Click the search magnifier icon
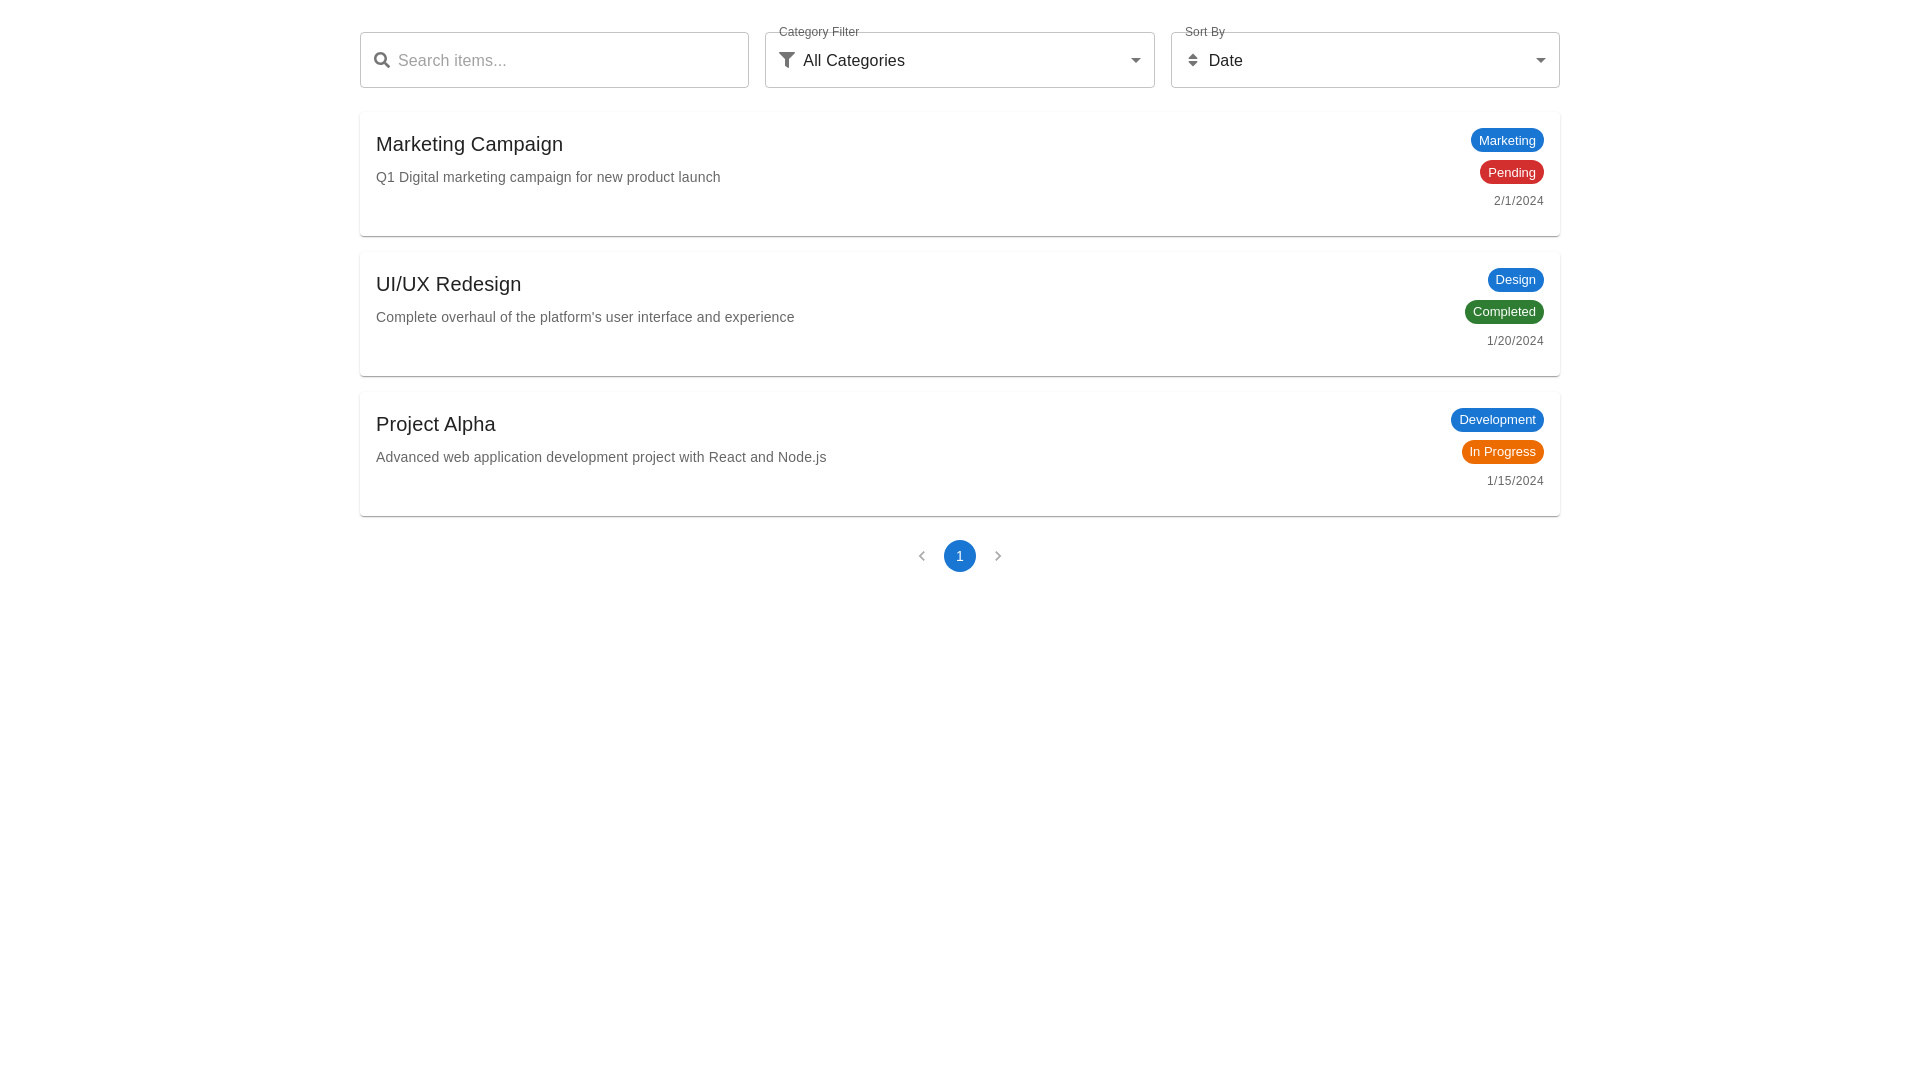 coord(381,60)
